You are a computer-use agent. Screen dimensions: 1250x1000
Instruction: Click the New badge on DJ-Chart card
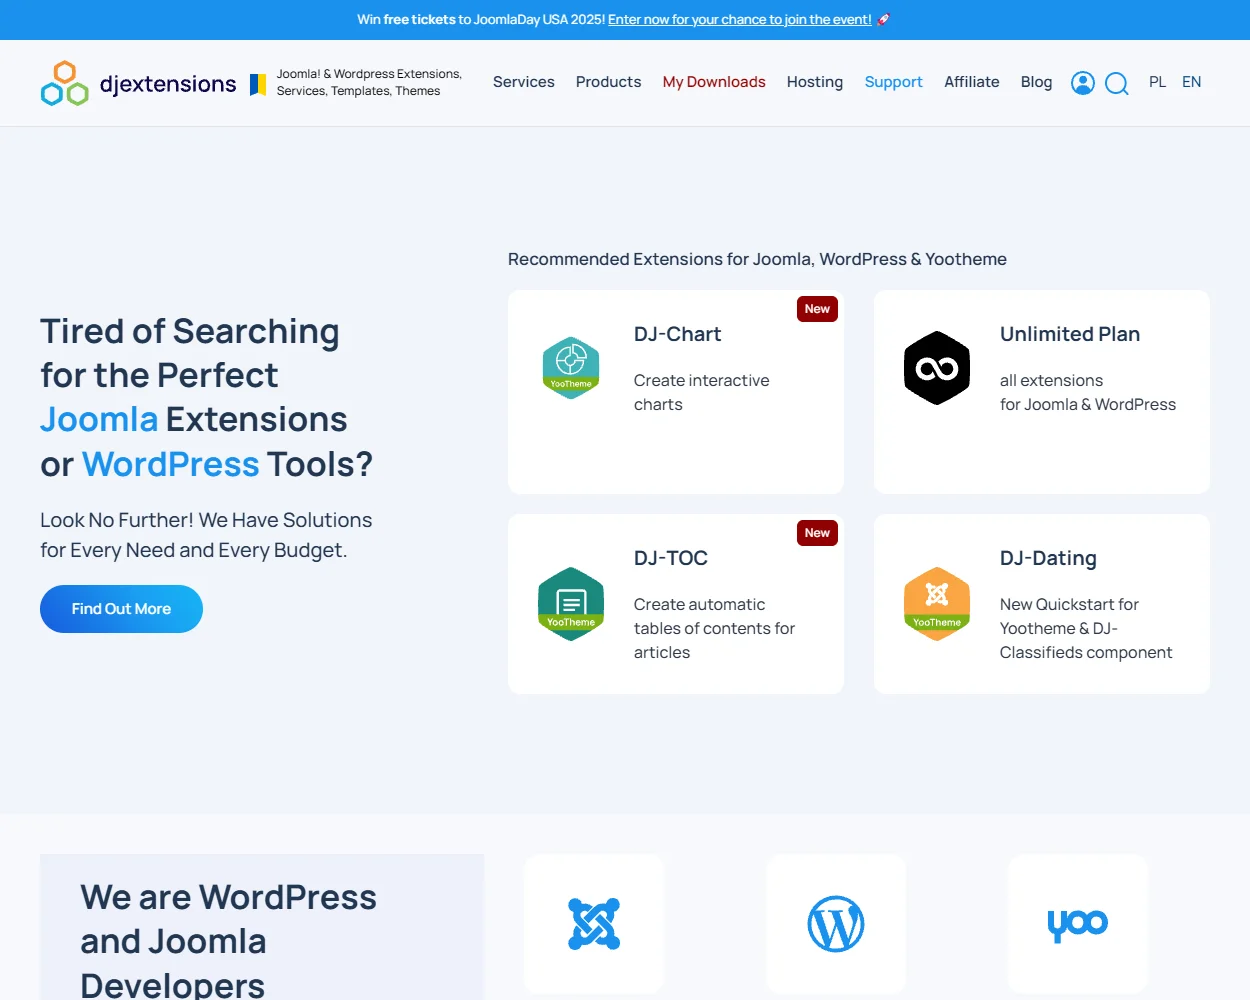tap(817, 309)
